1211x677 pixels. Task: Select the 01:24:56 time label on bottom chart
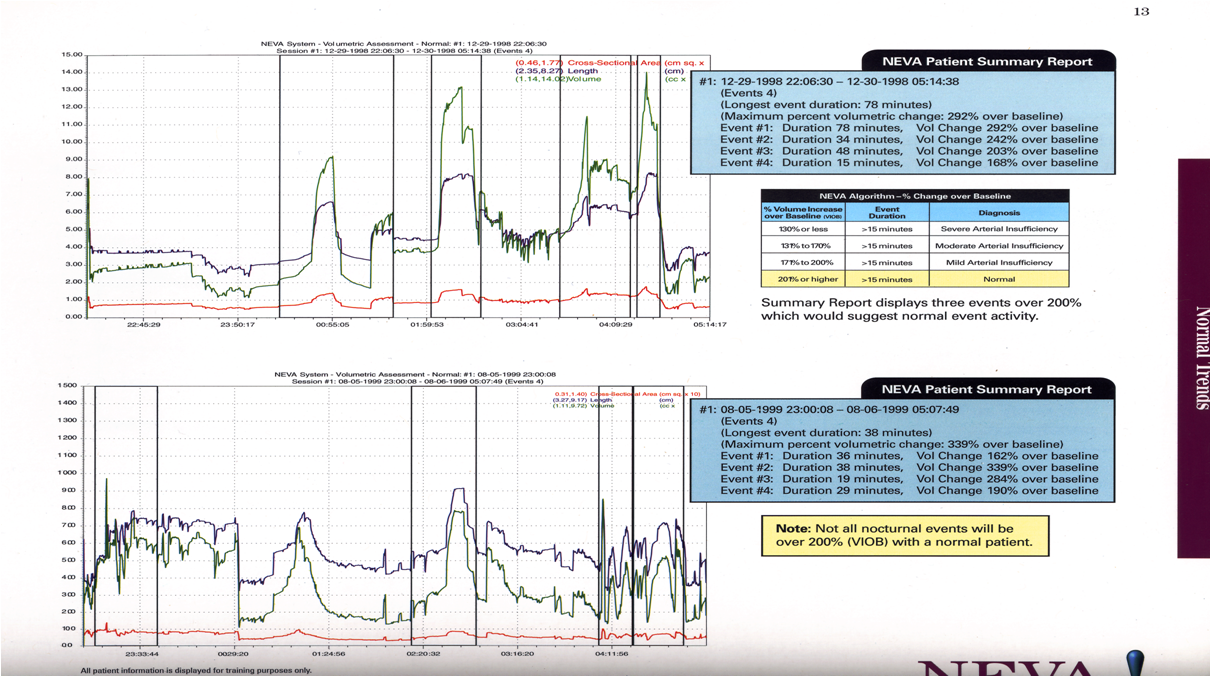(328, 653)
